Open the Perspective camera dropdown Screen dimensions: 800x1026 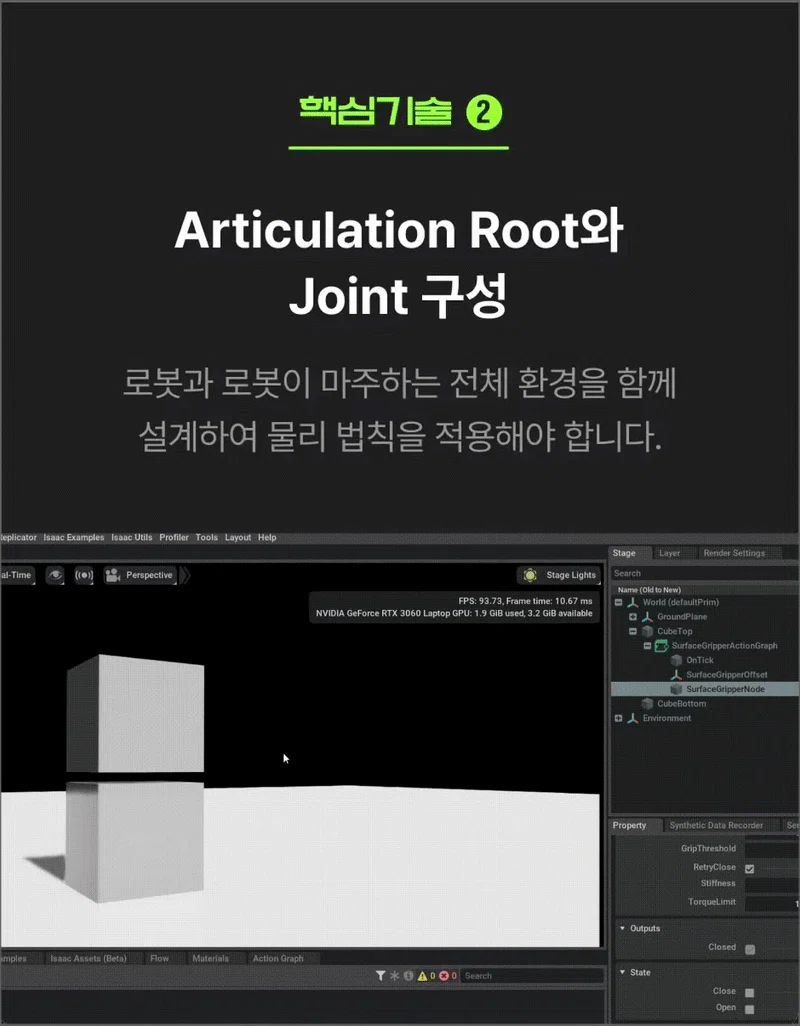140,575
